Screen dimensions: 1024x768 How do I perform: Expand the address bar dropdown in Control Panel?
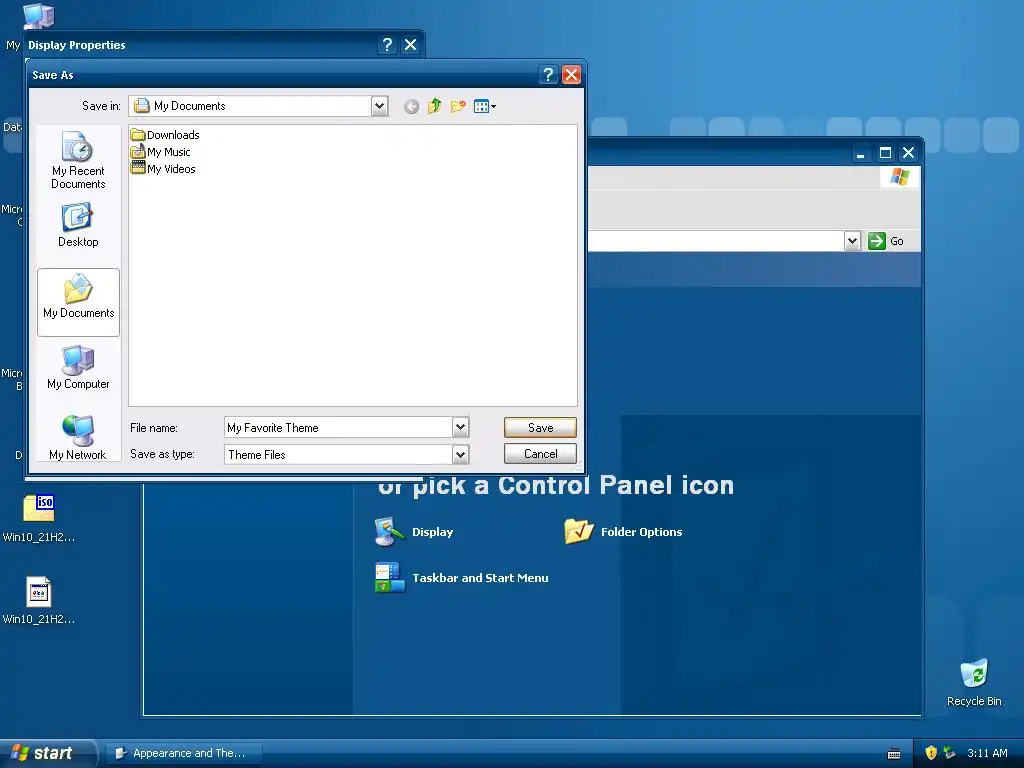pyautogui.click(x=852, y=241)
